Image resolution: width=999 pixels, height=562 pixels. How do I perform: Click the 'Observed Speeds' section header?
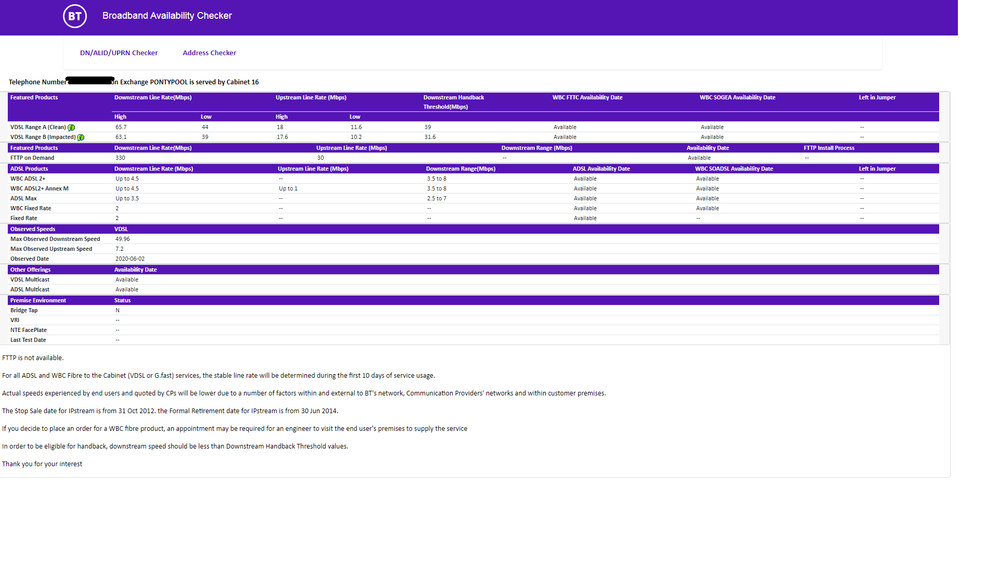[x=32, y=229]
